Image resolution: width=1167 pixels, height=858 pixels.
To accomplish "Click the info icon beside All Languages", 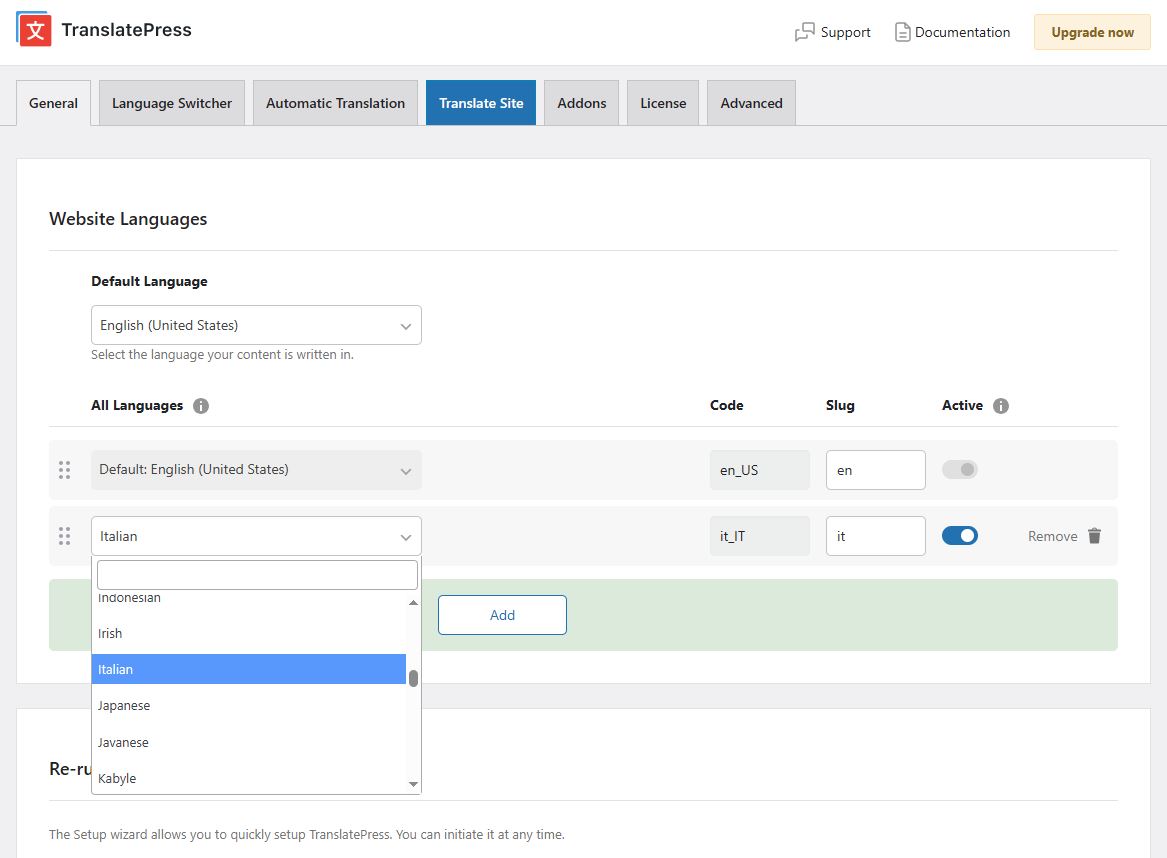I will (200, 405).
